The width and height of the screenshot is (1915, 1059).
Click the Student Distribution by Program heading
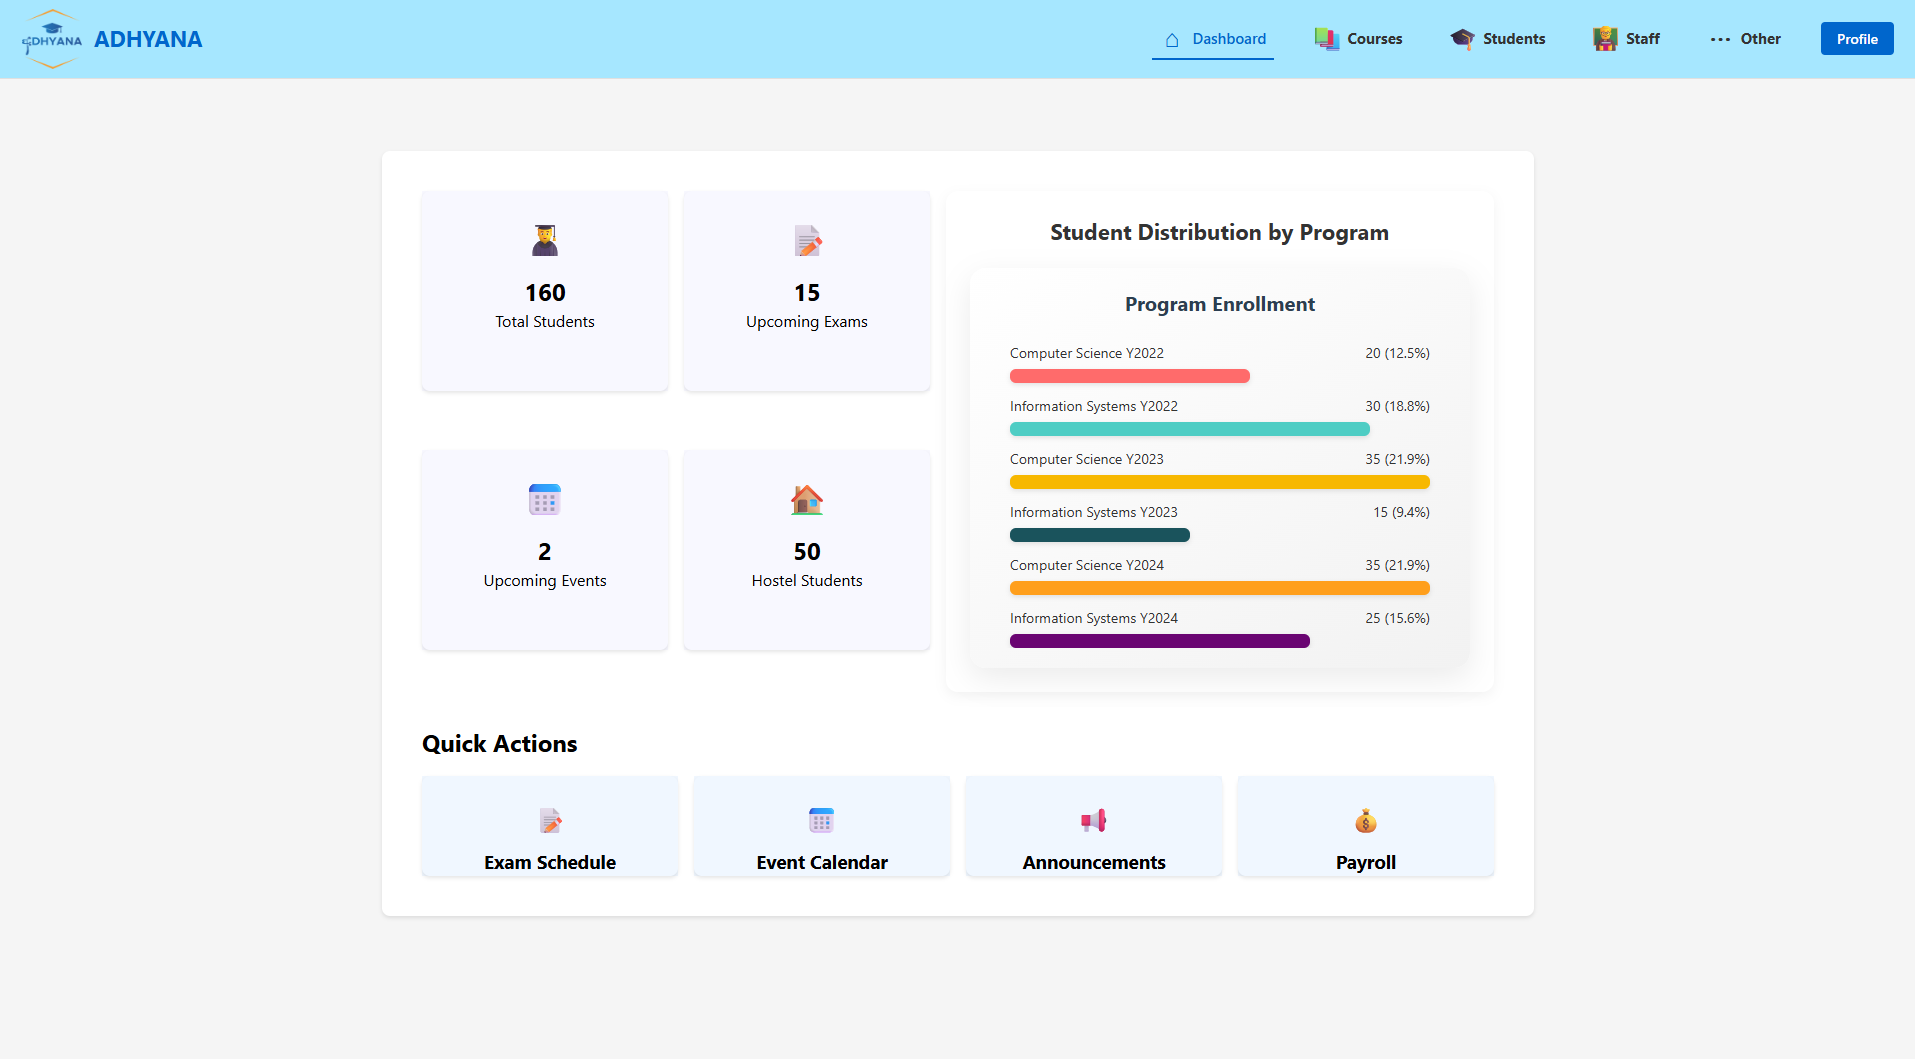pos(1219,233)
